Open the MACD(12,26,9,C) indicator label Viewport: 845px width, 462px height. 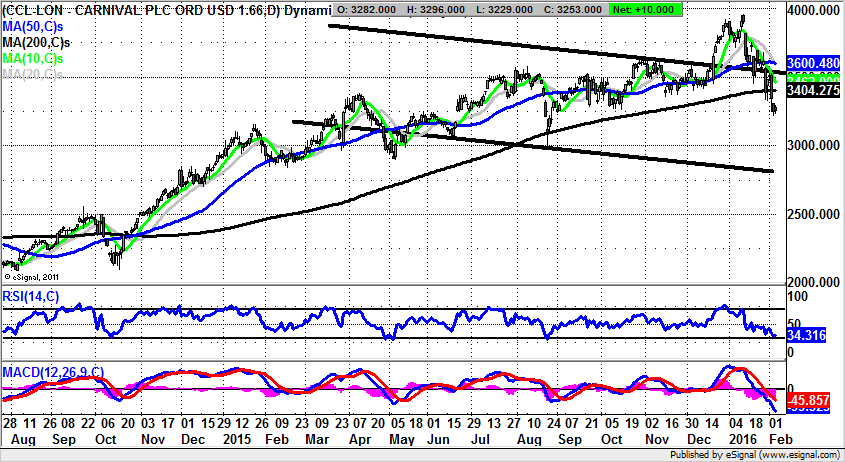pos(53,372)
